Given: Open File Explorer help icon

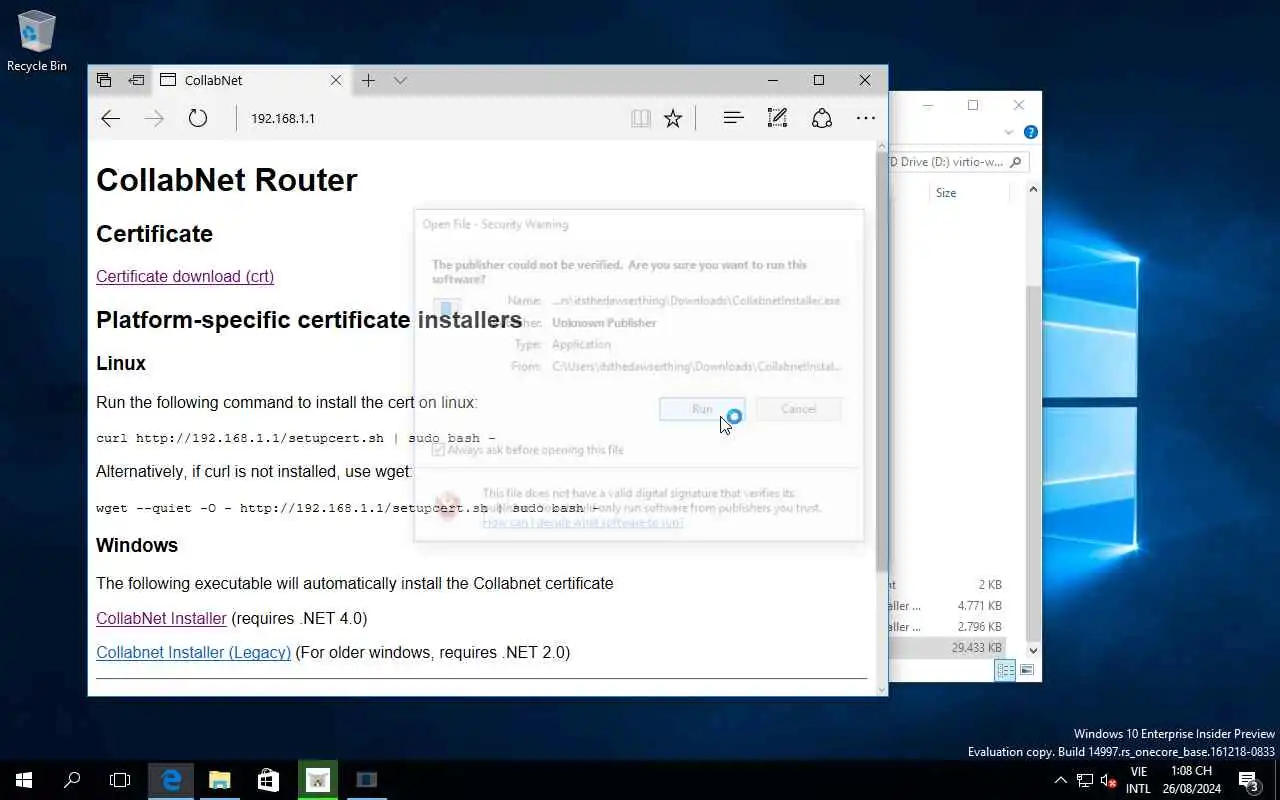Looking at the screenshot, I should (1031, 132).
